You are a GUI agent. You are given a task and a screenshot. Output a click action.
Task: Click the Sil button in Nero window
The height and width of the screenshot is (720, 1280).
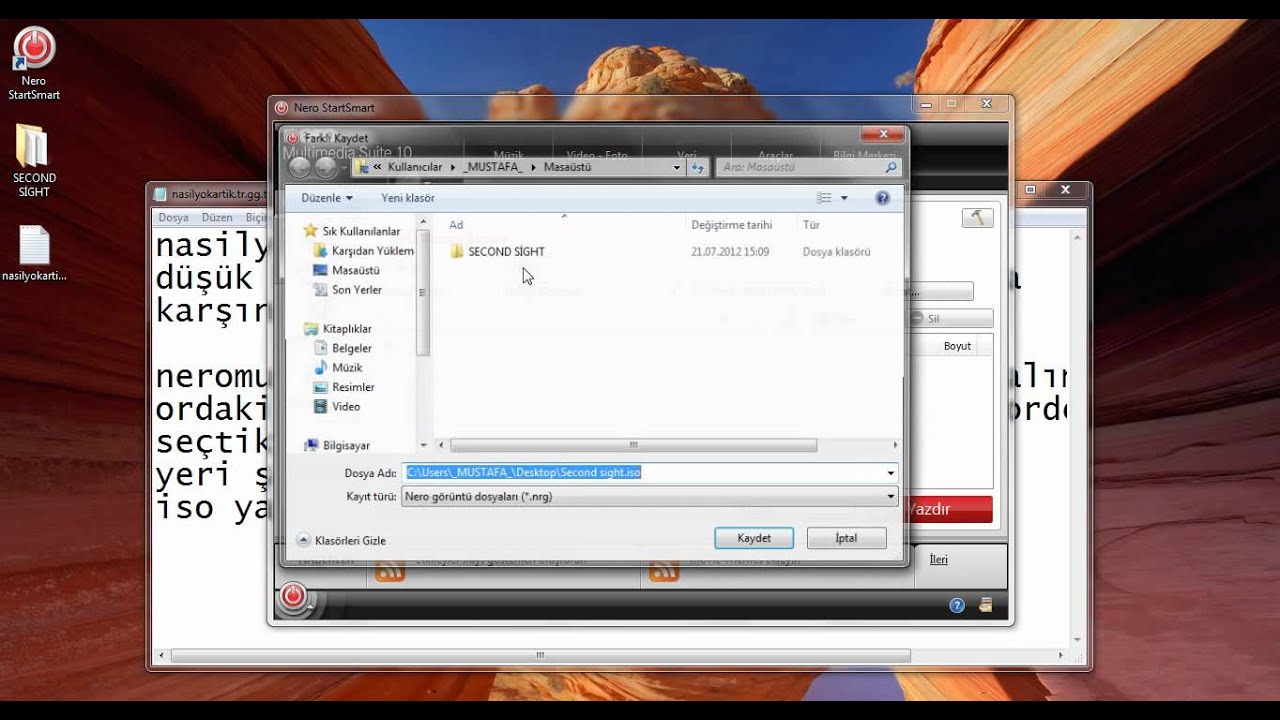coord(951,319)
